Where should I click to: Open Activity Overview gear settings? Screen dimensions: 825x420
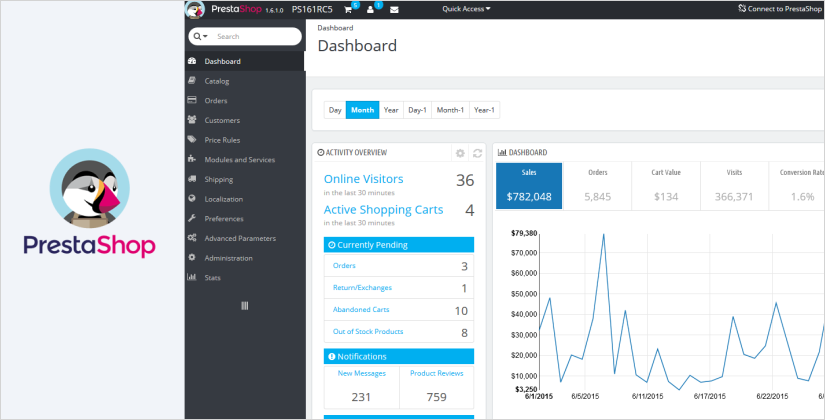[x=460, y=153]
